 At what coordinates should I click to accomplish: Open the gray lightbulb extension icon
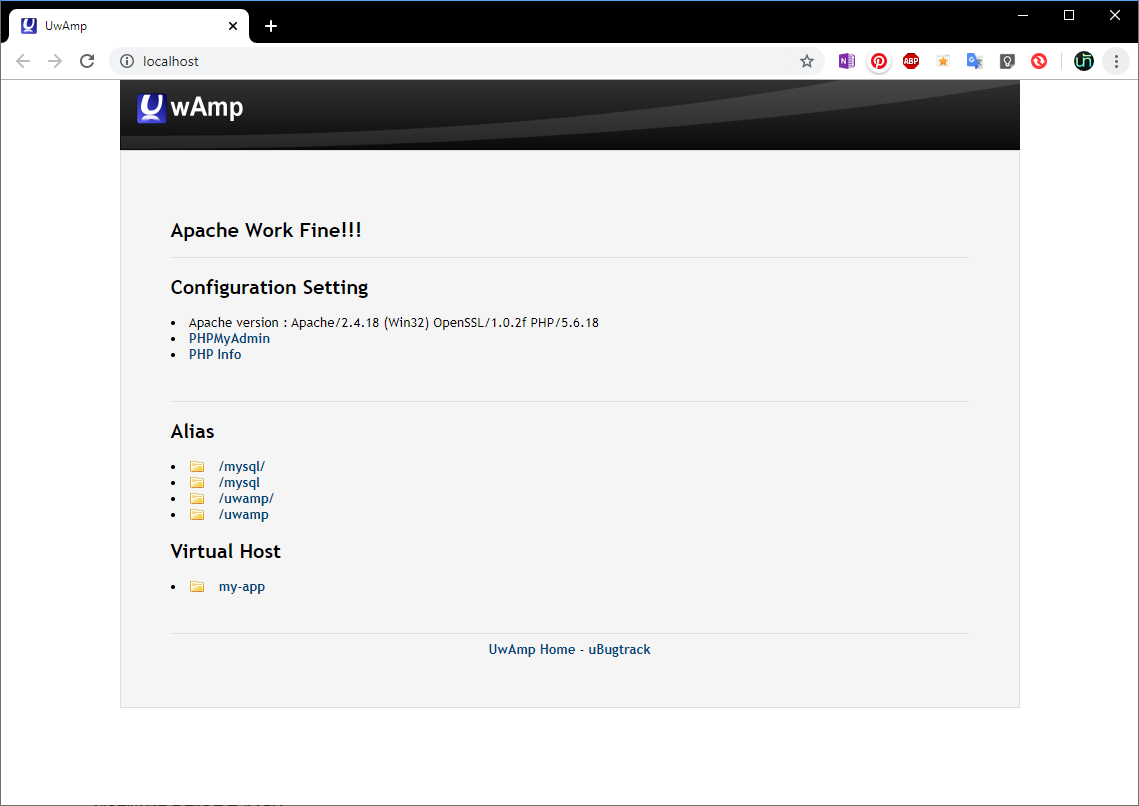pos(1007,61)
